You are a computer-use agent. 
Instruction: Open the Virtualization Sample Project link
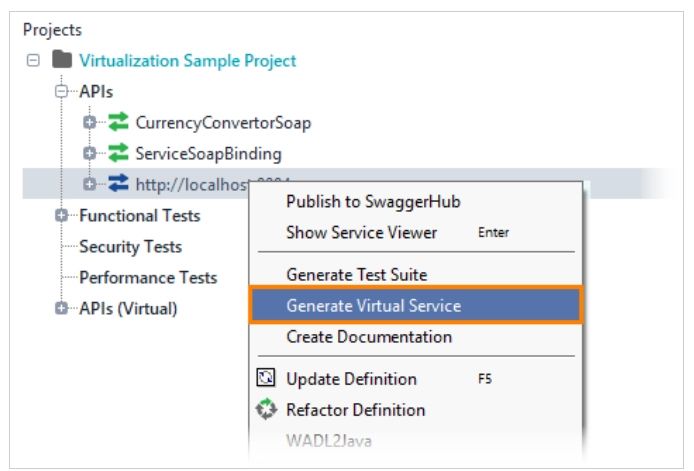point(187,61)
